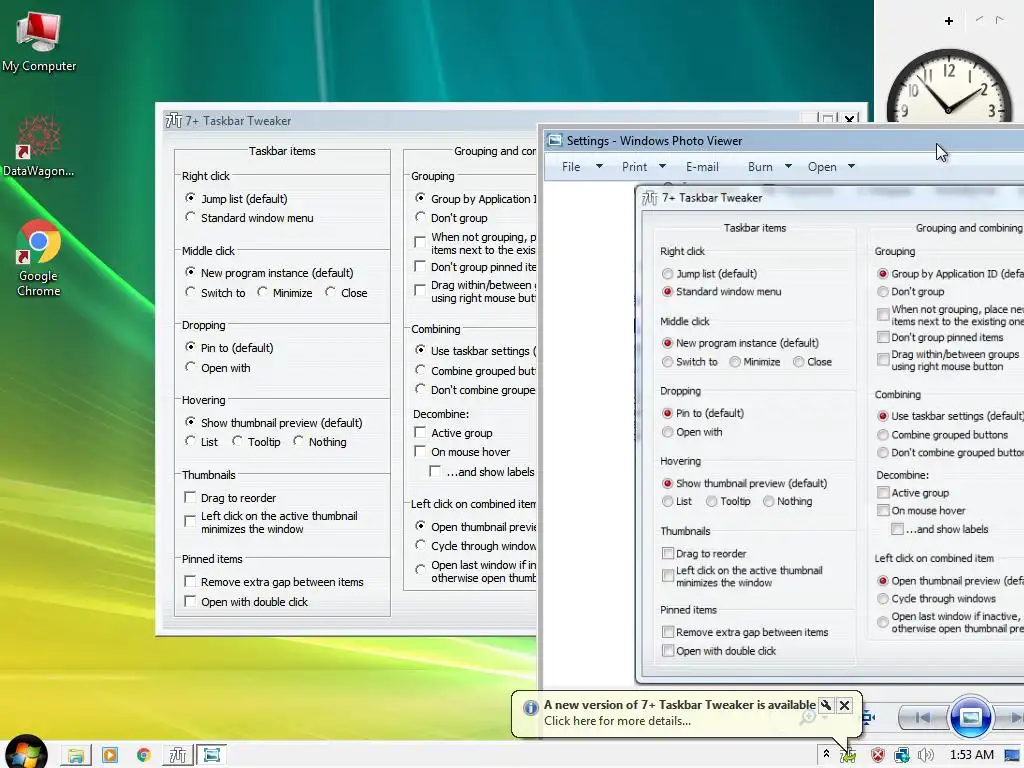Screen dimensions: 1024x768
Task: Select Jump list (default) in background Tweaker window
Action: click(236, 199)
